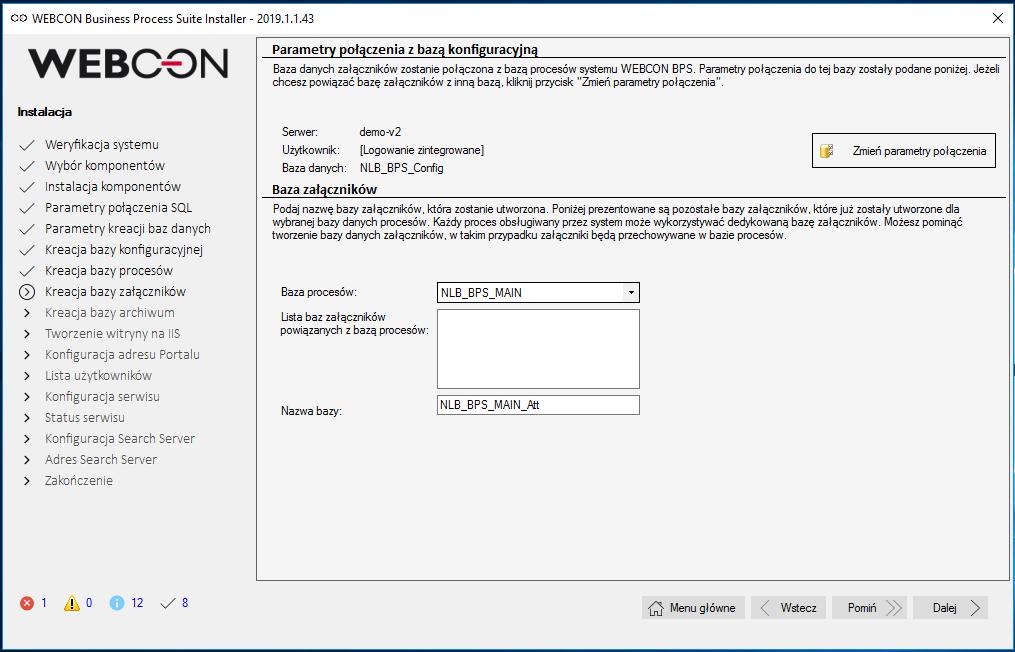Click the info count number 12
This screenshot has height=652, width=1015.
pyautogui.click(x=137, y=603)
